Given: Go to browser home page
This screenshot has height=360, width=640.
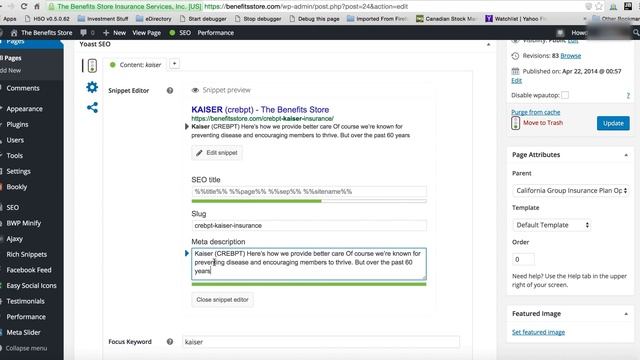Looking at the screenshot, I should [x=37, y=6].
